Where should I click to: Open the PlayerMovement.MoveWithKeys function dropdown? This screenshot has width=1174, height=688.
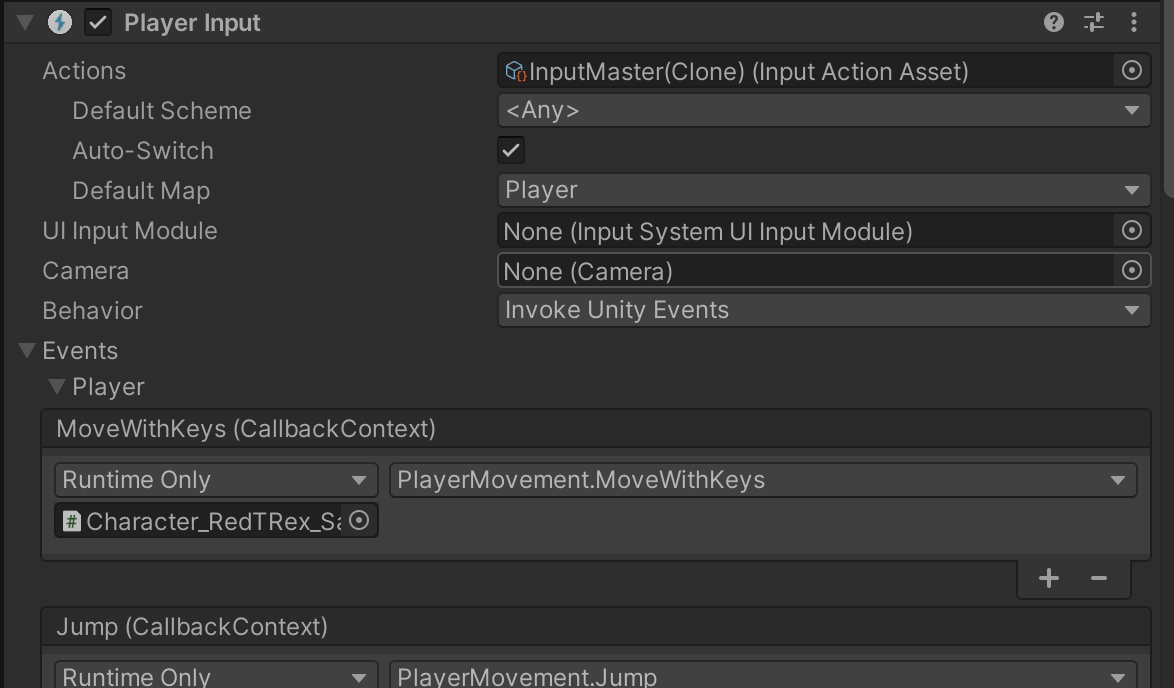(762, 480)
